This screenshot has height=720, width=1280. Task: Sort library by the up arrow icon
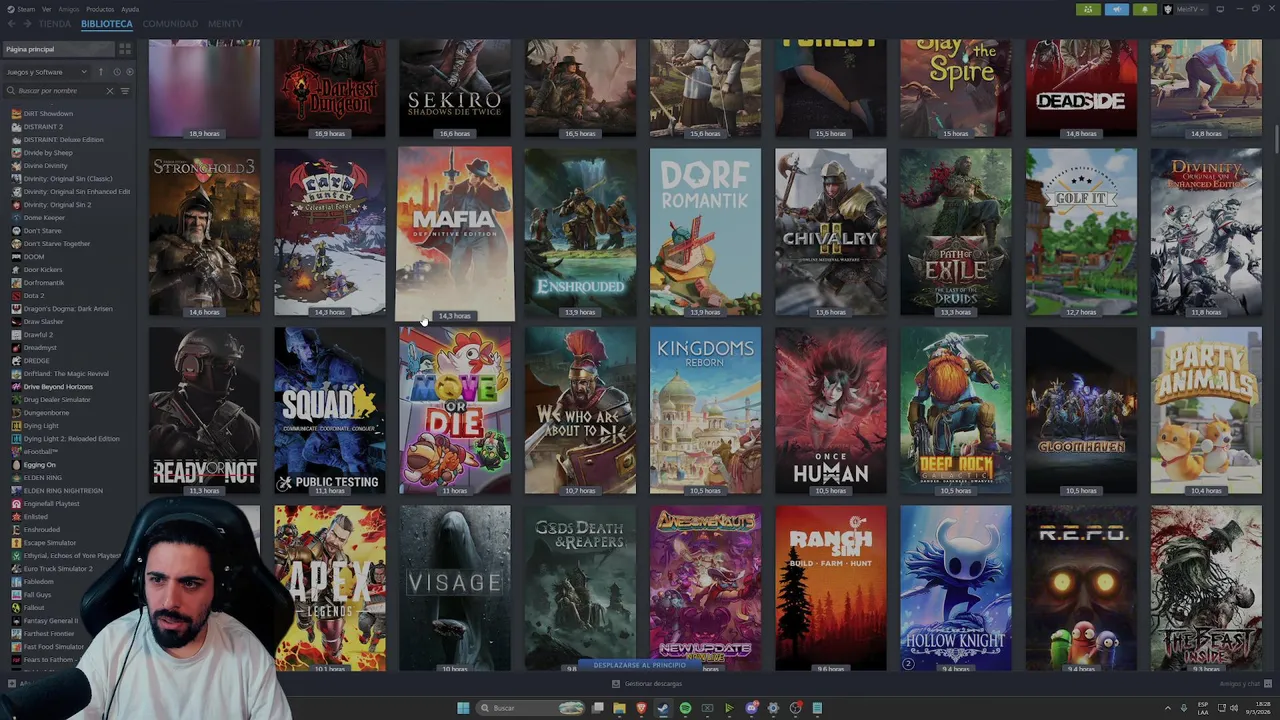[x=100, y=72]
